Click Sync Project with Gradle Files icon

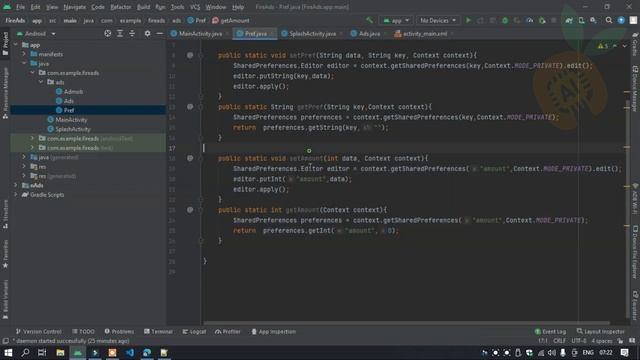(x=569, y=20)
